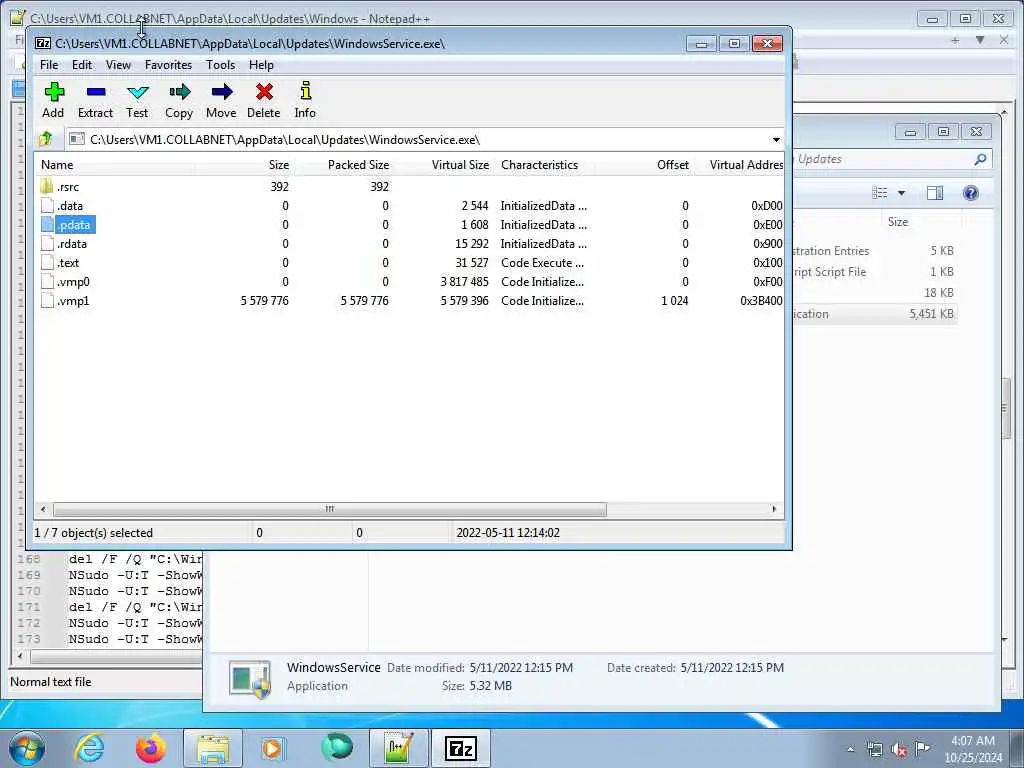Open the Tools menu
Viewport: 1024px width, 768px height.
(x=220, y=65)
